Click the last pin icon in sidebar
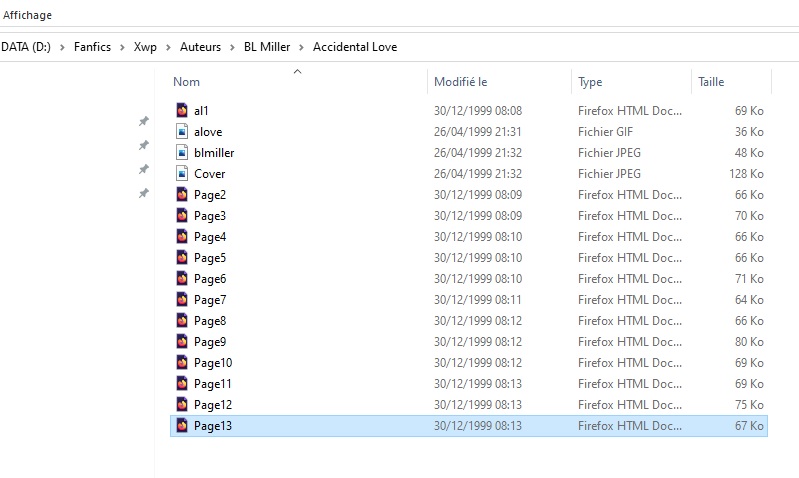 click(143, 193)
